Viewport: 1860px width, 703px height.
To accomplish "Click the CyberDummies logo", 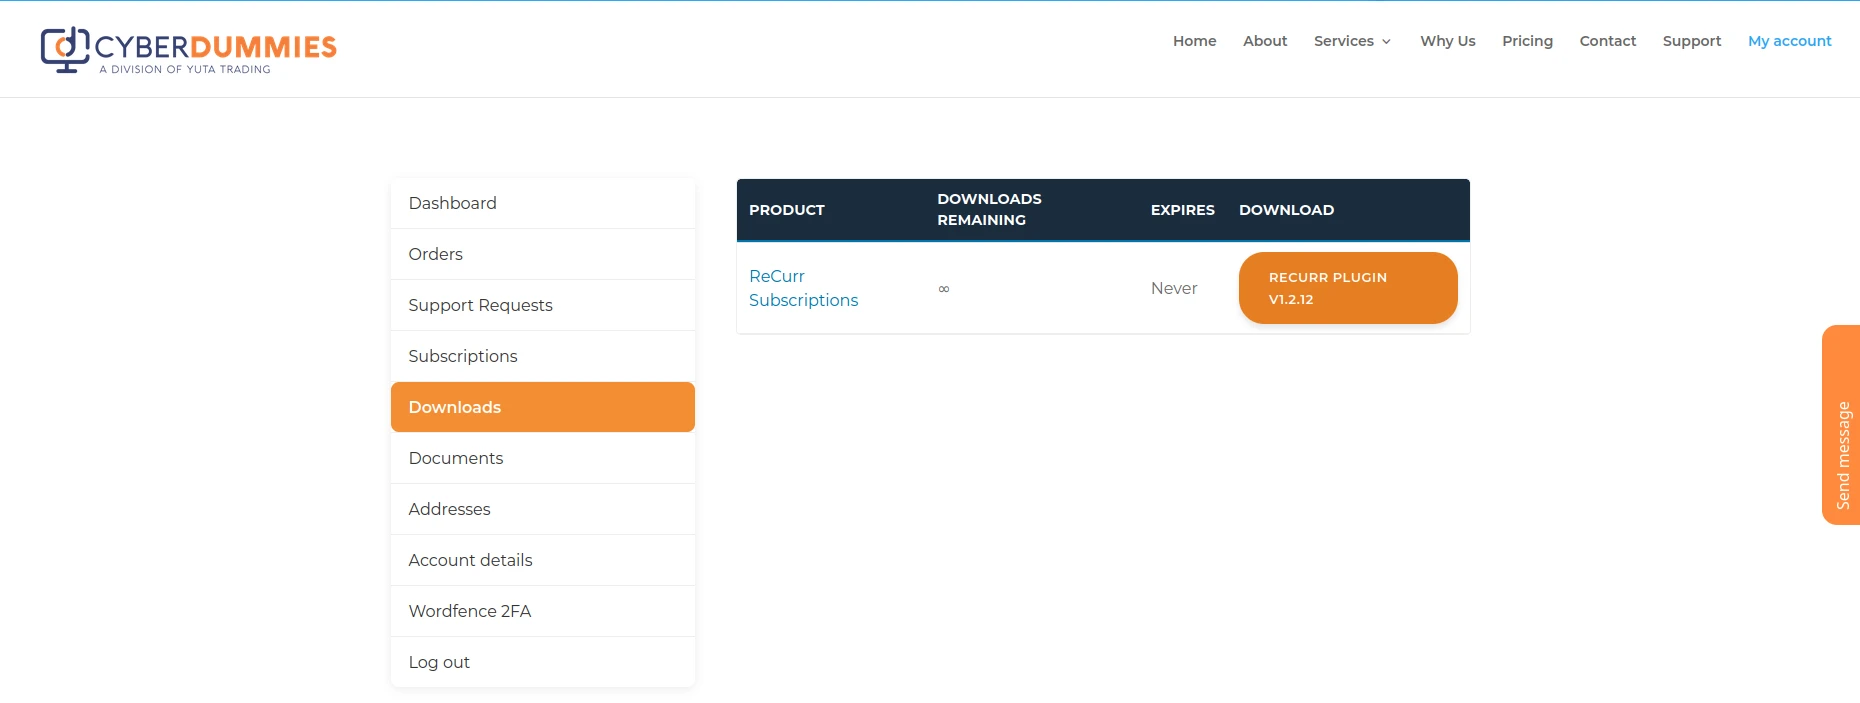I will tap(189, 50).
